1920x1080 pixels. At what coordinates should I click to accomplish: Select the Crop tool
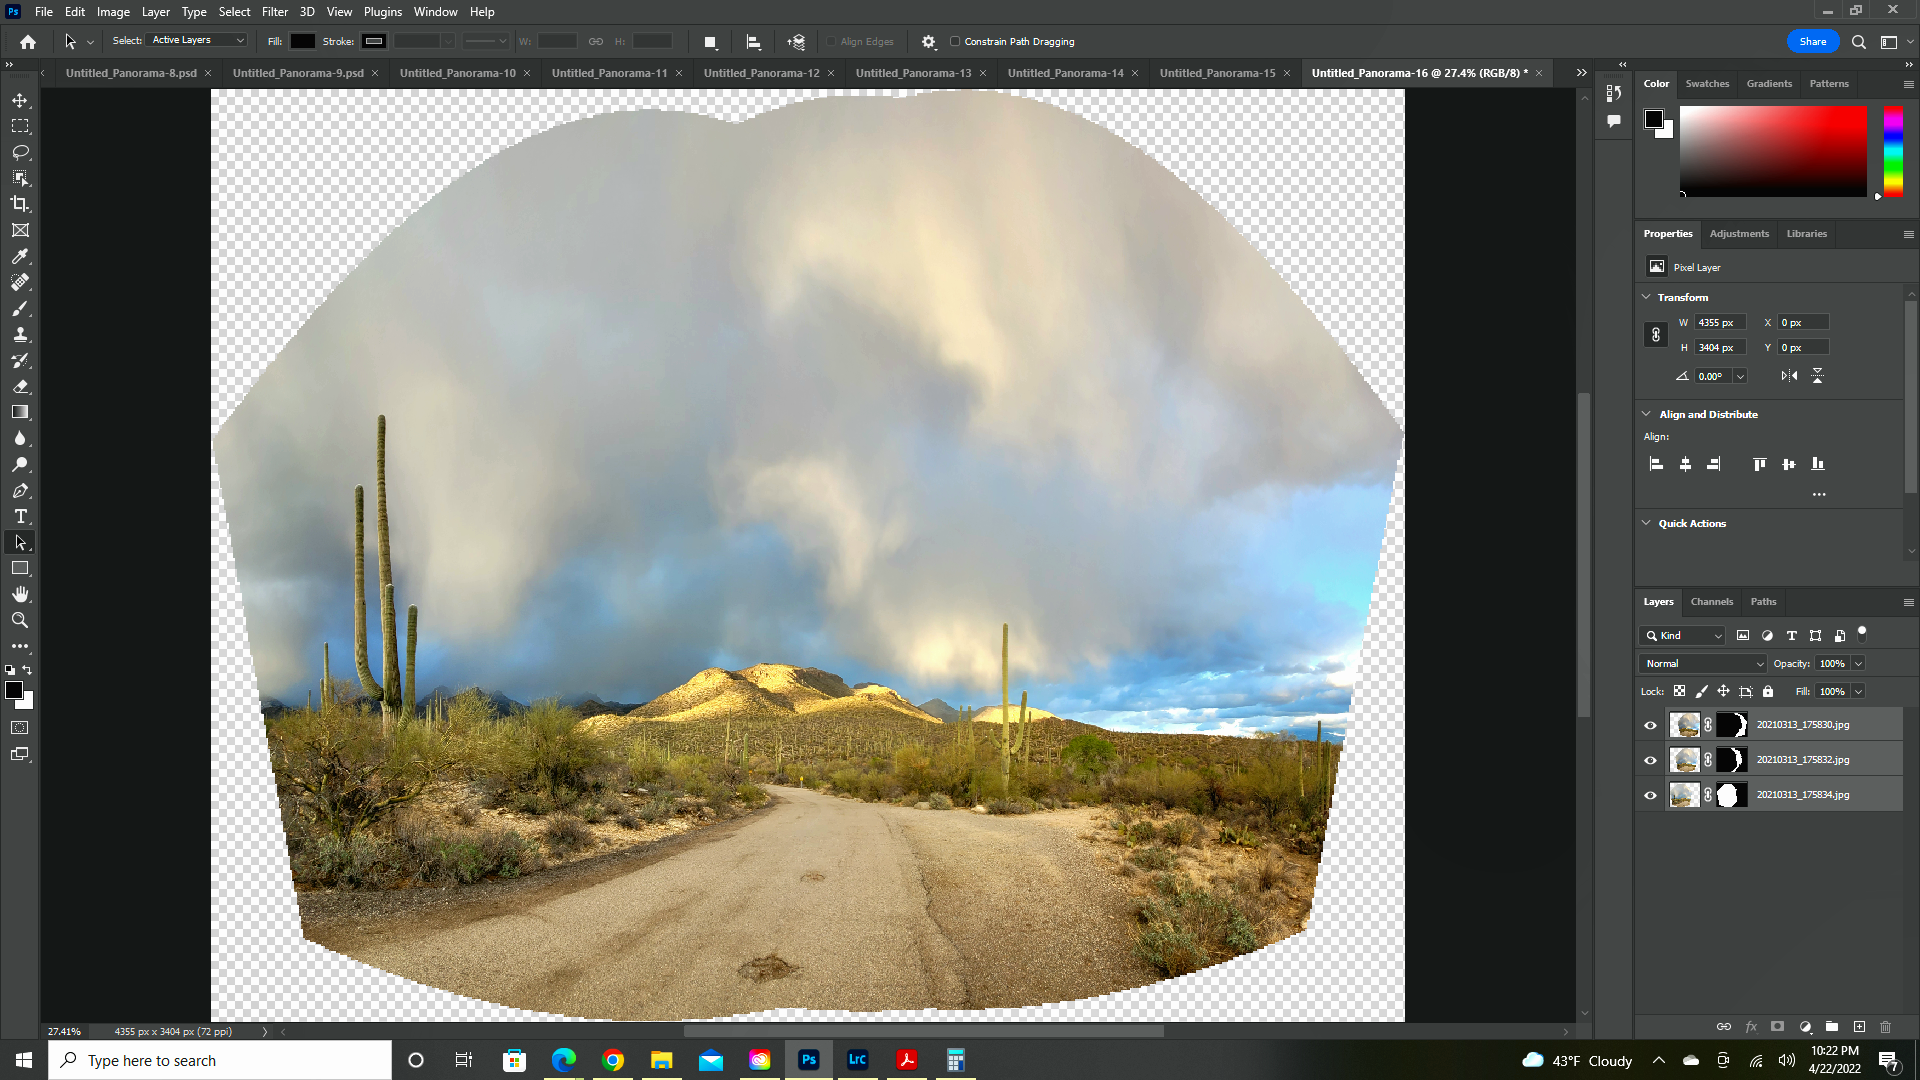20,204
